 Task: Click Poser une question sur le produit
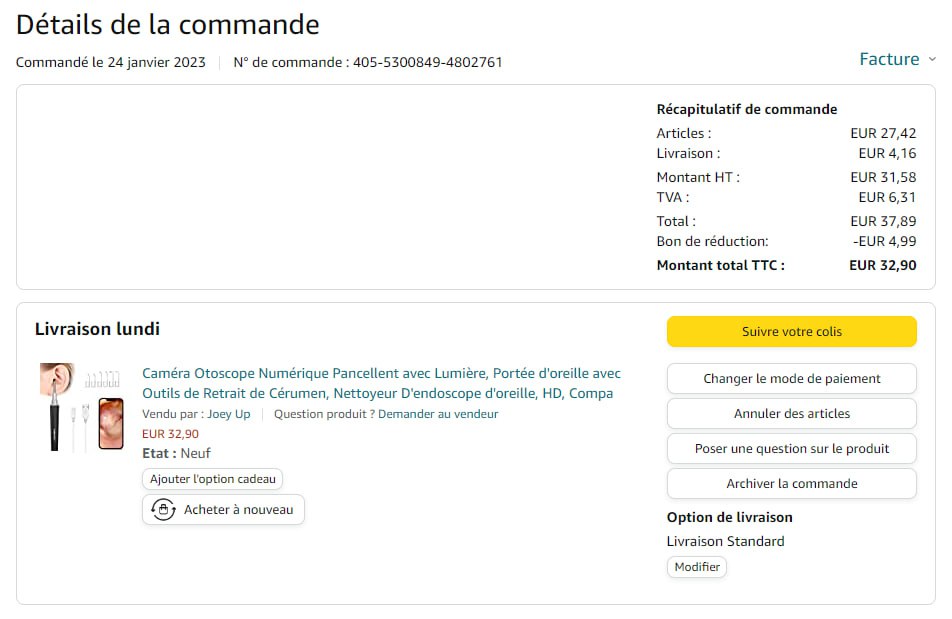pos(791,449)
